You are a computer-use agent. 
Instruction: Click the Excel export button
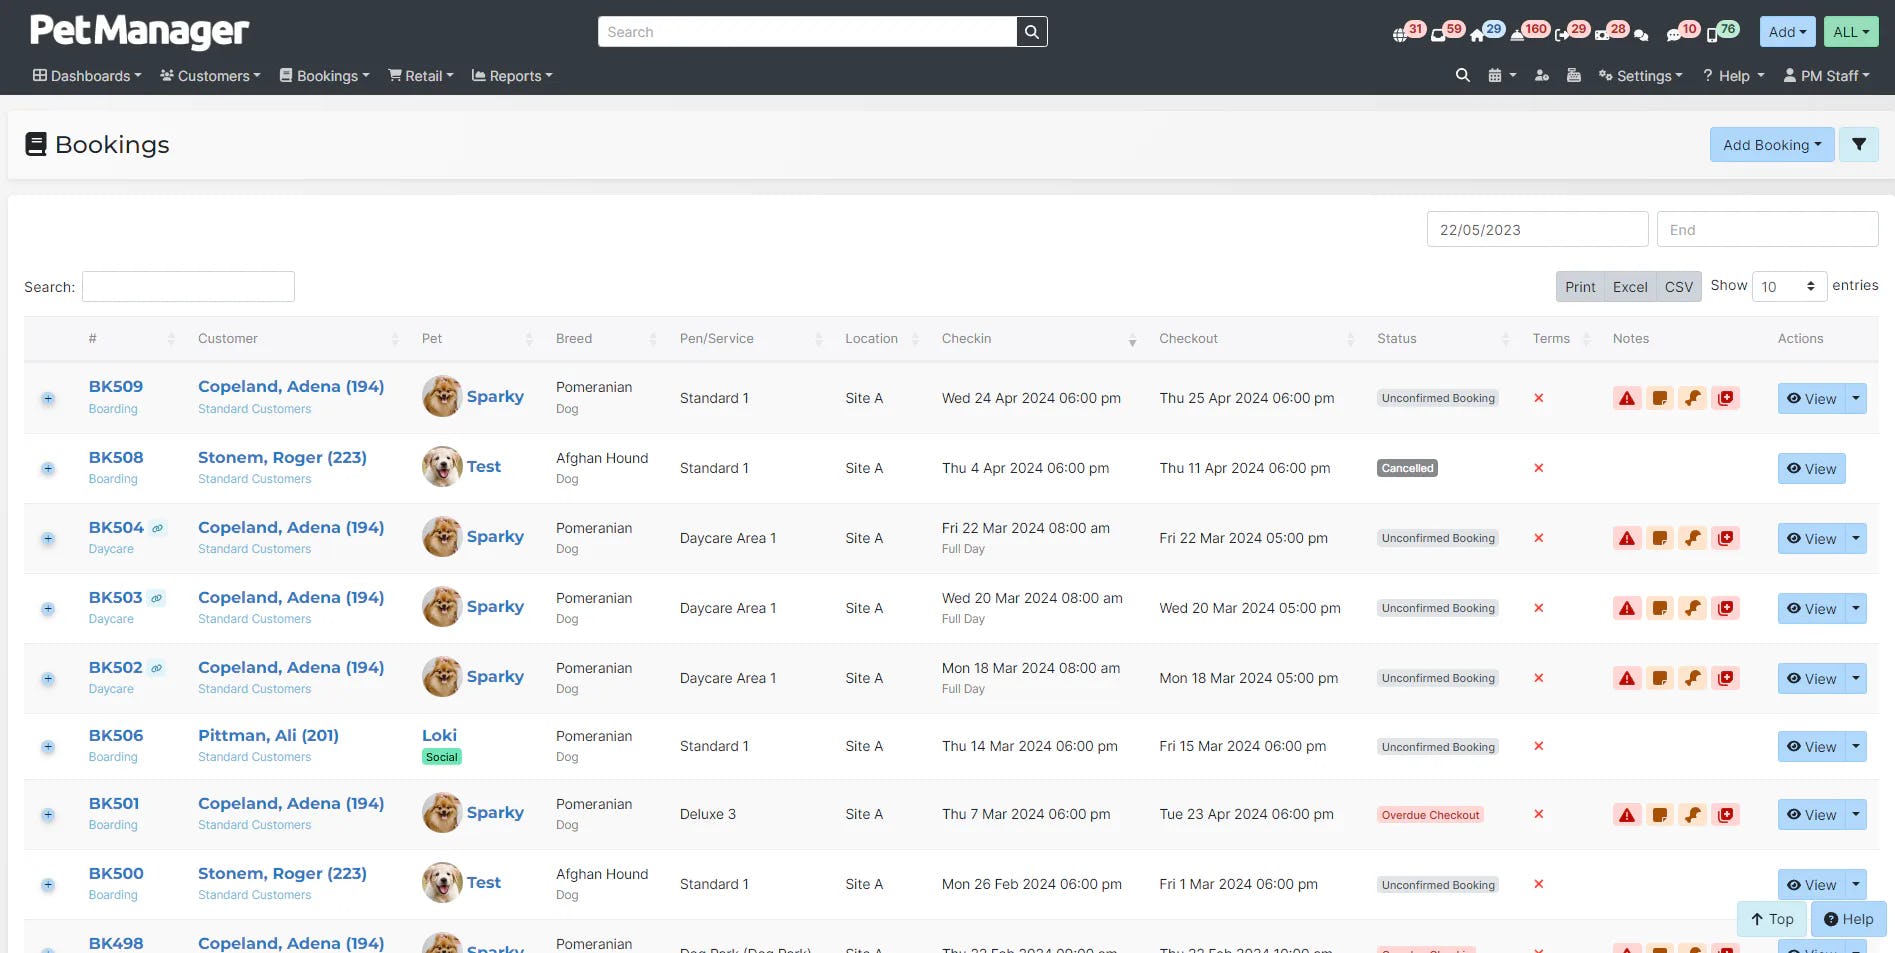pos(1630,286)
